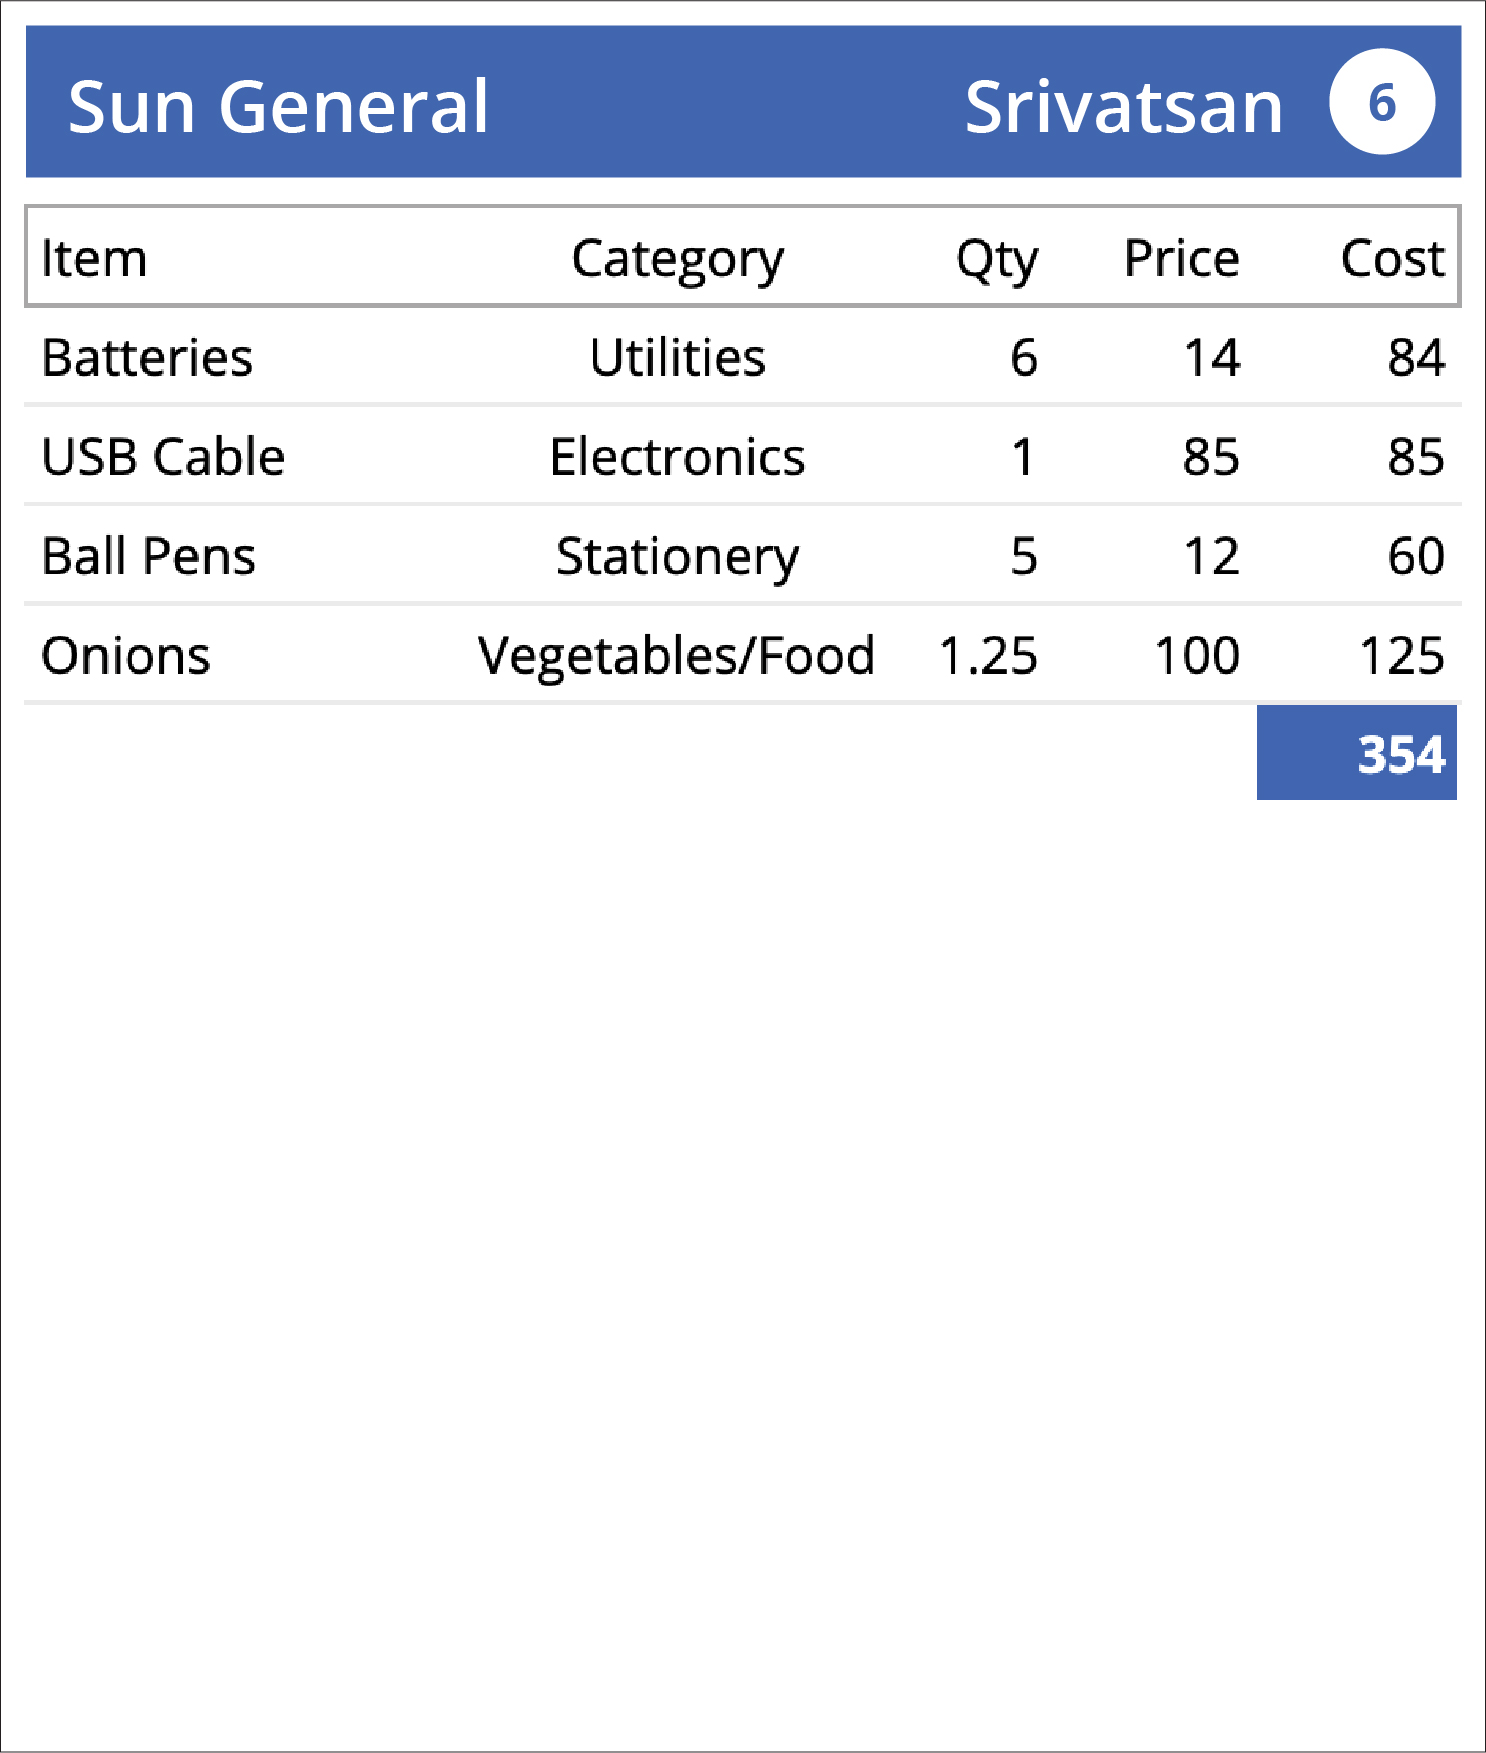Click the Stationery category cell
Viewport: 1486px width, 1753px height.
pos(678,558)
